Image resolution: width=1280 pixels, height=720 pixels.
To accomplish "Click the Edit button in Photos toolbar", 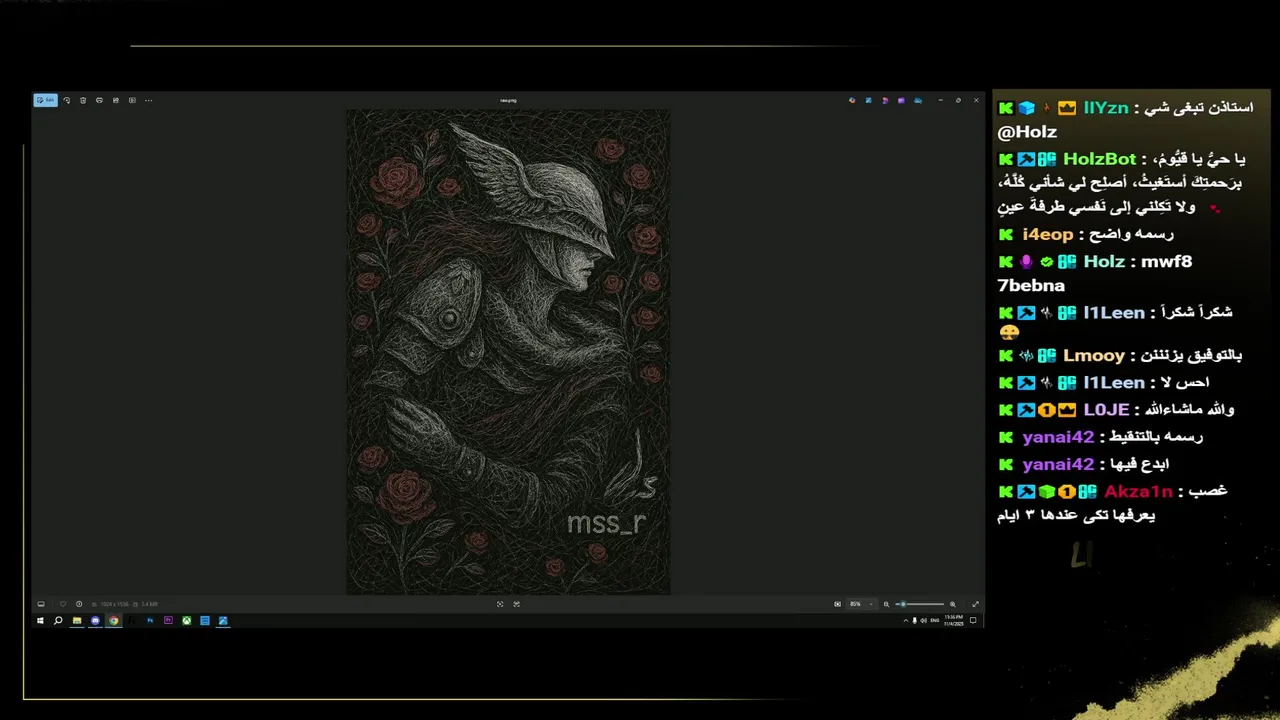I will click(x=45, y=100).
